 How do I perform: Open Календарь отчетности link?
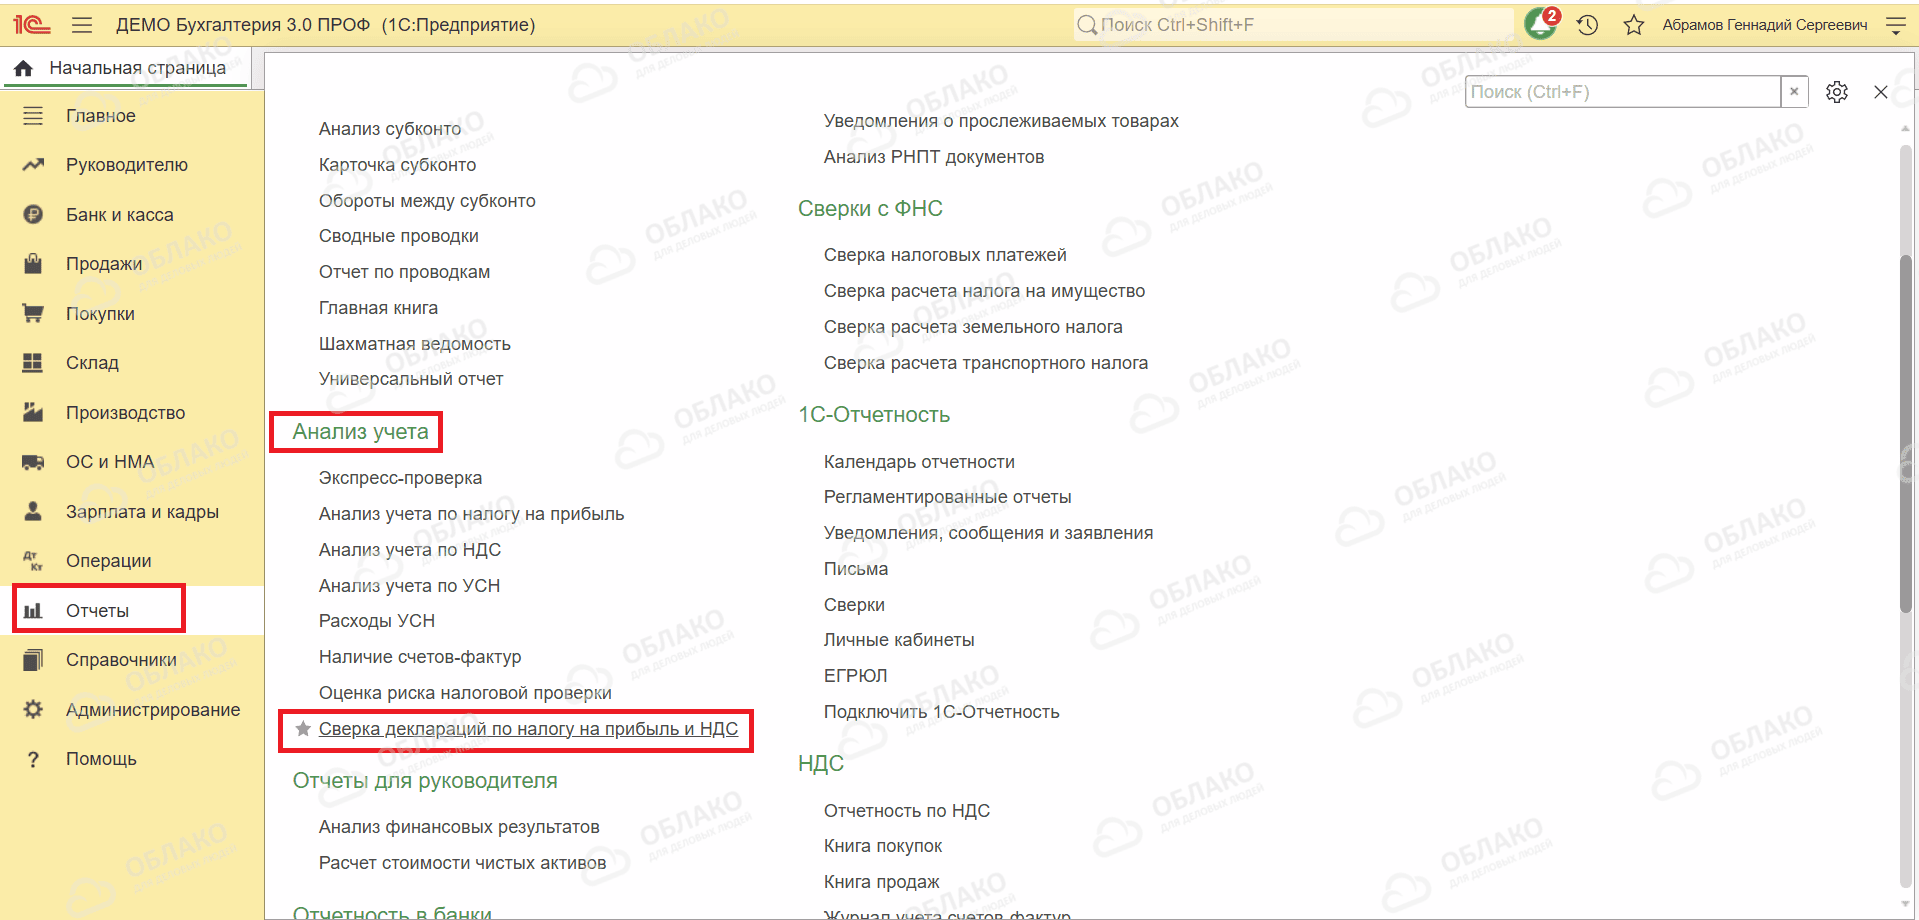pyautogui.click(x=919, y=462)
